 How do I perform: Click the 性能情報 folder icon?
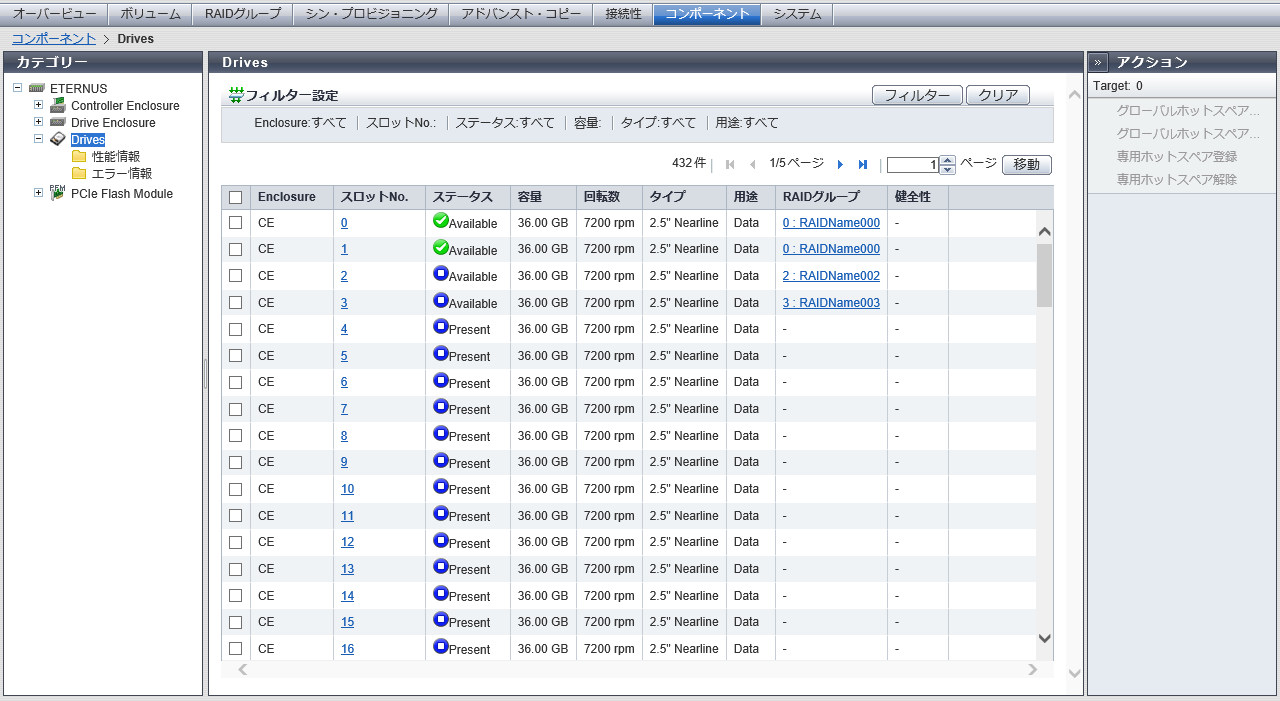[x=79, y=157]
